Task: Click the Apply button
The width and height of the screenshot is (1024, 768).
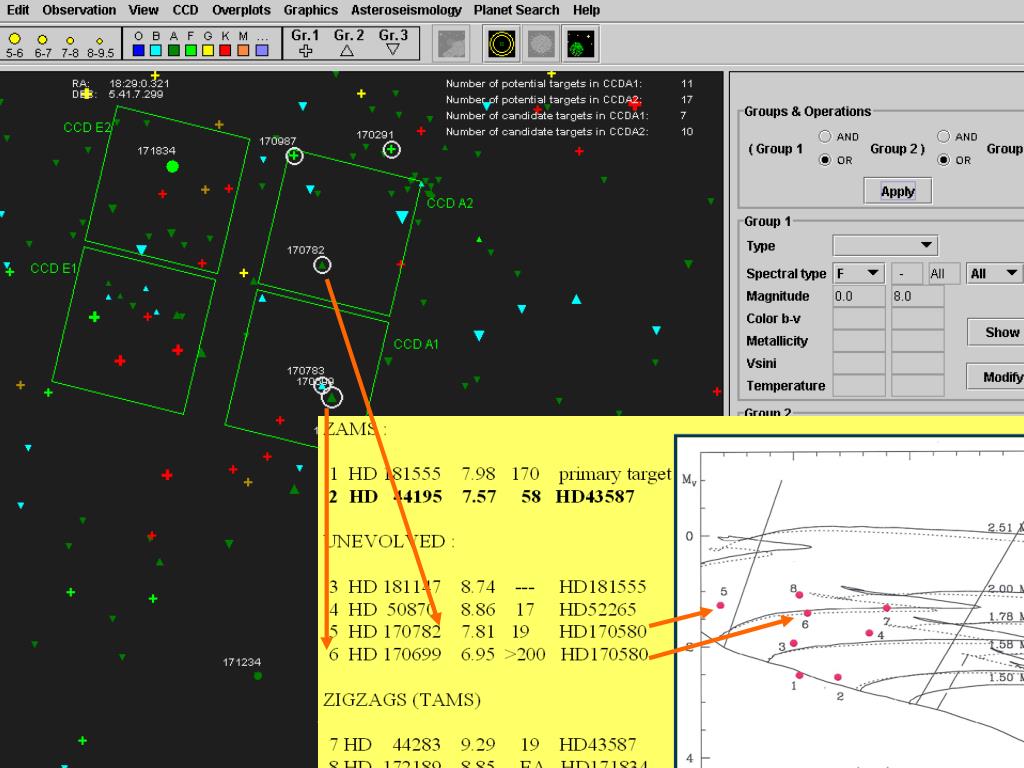Action: pos(897,191)
